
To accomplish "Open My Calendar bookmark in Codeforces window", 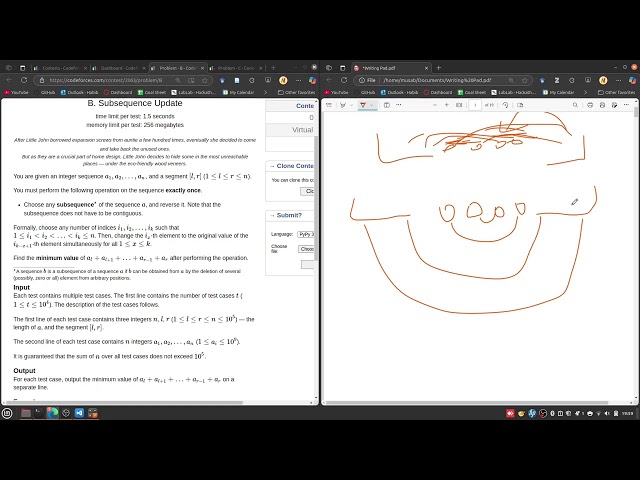I will [x=238, y=93].
